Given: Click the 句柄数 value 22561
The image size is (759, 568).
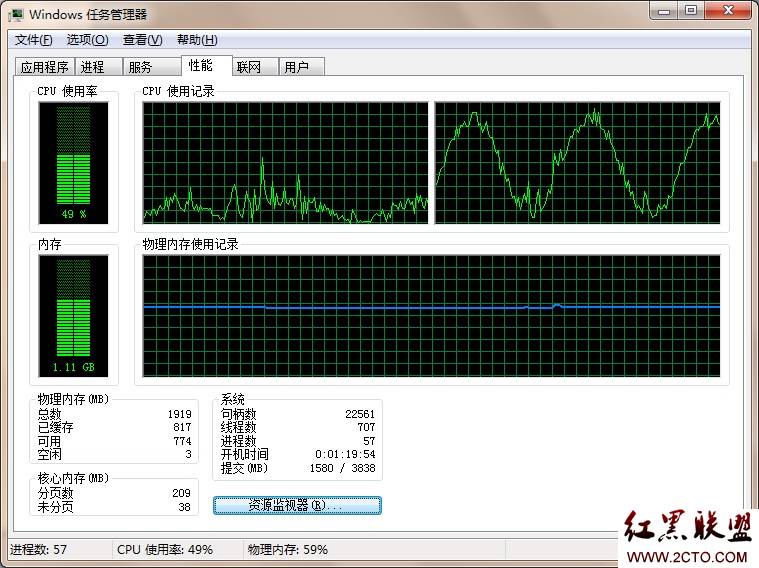Looking at the screenshot, I should pos(360,414).
